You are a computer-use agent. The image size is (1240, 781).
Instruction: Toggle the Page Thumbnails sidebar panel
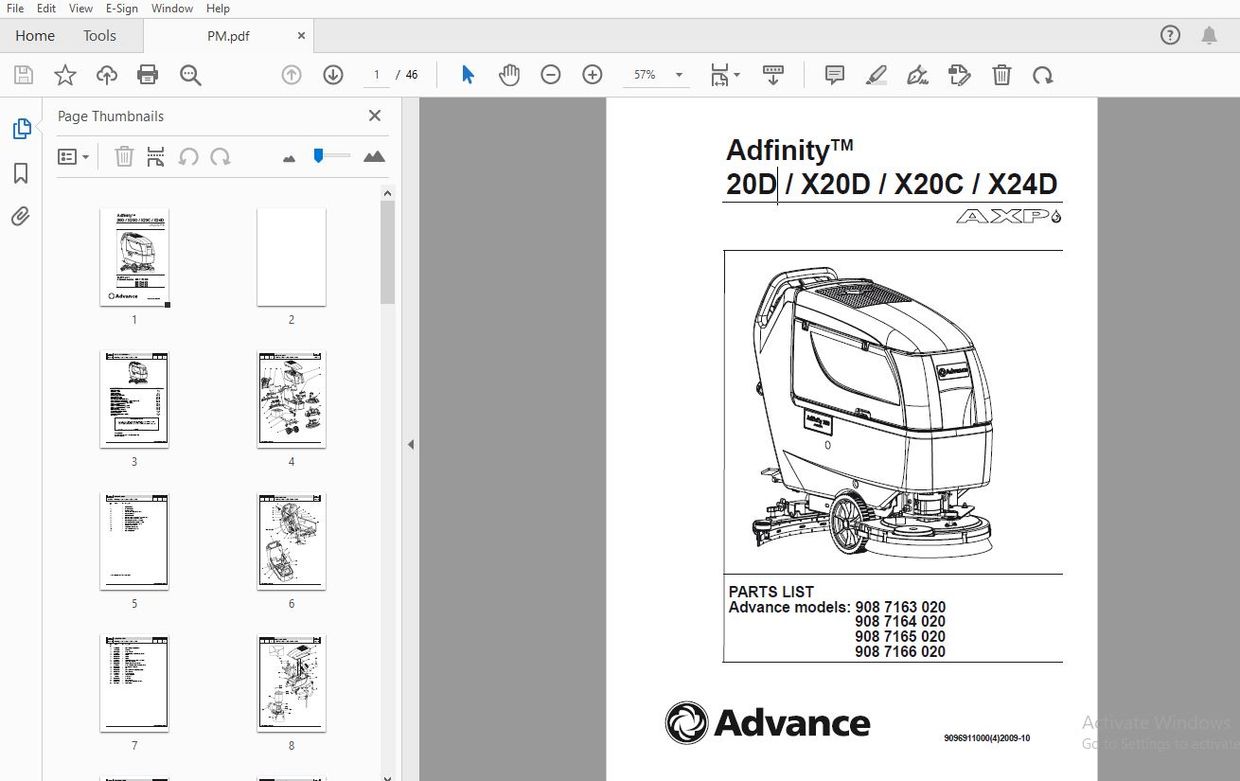coord(22,128)
